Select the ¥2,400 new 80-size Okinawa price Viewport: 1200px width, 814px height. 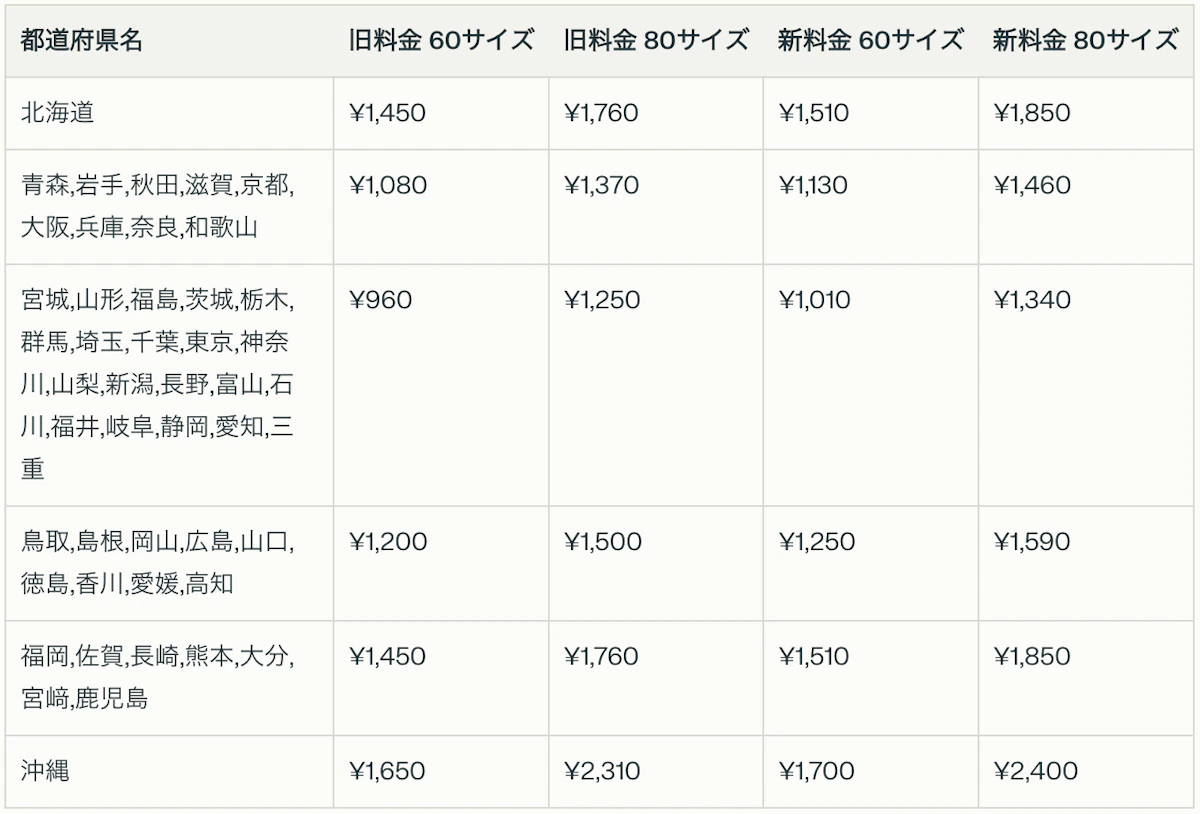click(x=1036, y=771)
